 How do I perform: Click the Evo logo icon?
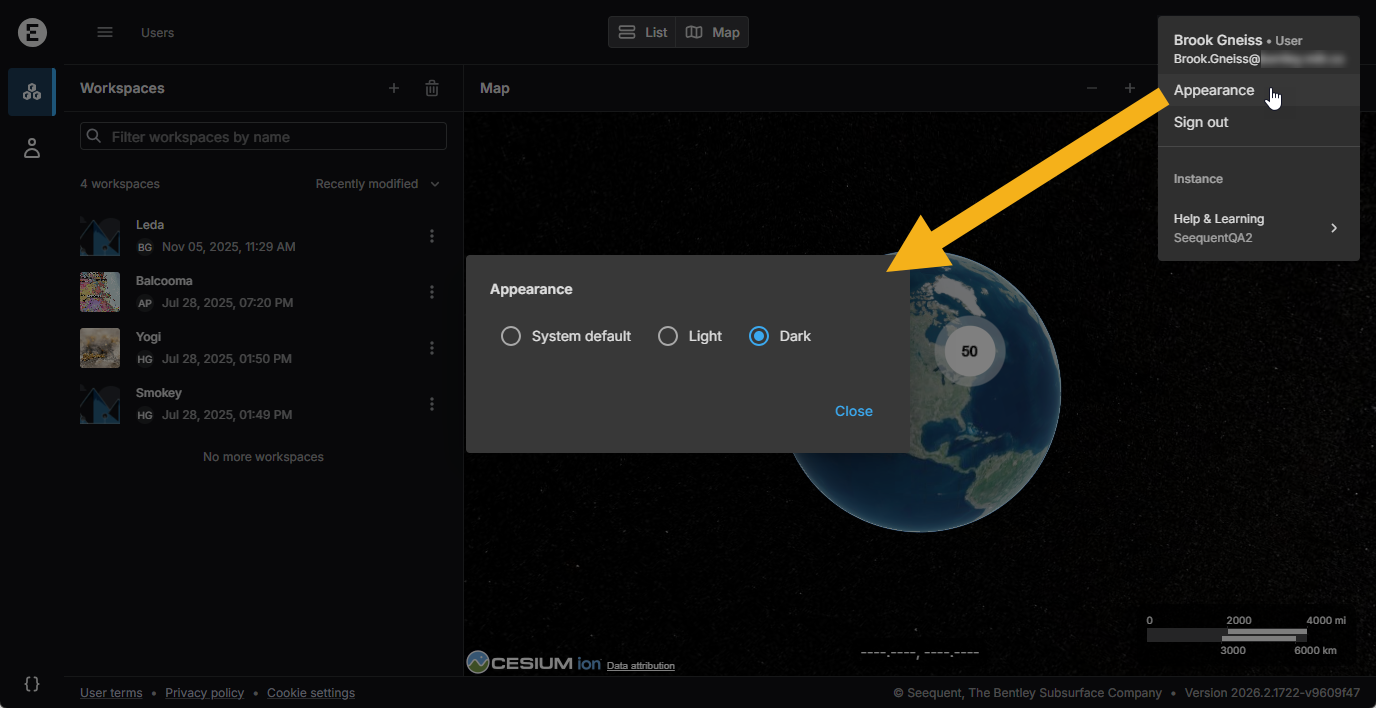click(32, 33)
